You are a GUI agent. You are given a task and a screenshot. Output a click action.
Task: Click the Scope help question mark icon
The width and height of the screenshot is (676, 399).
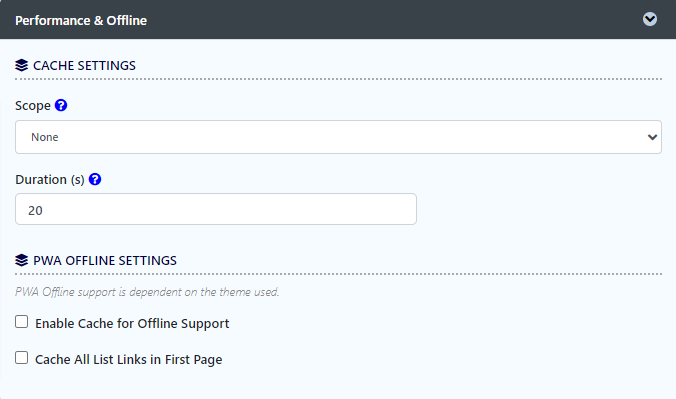tap(61, 105)
